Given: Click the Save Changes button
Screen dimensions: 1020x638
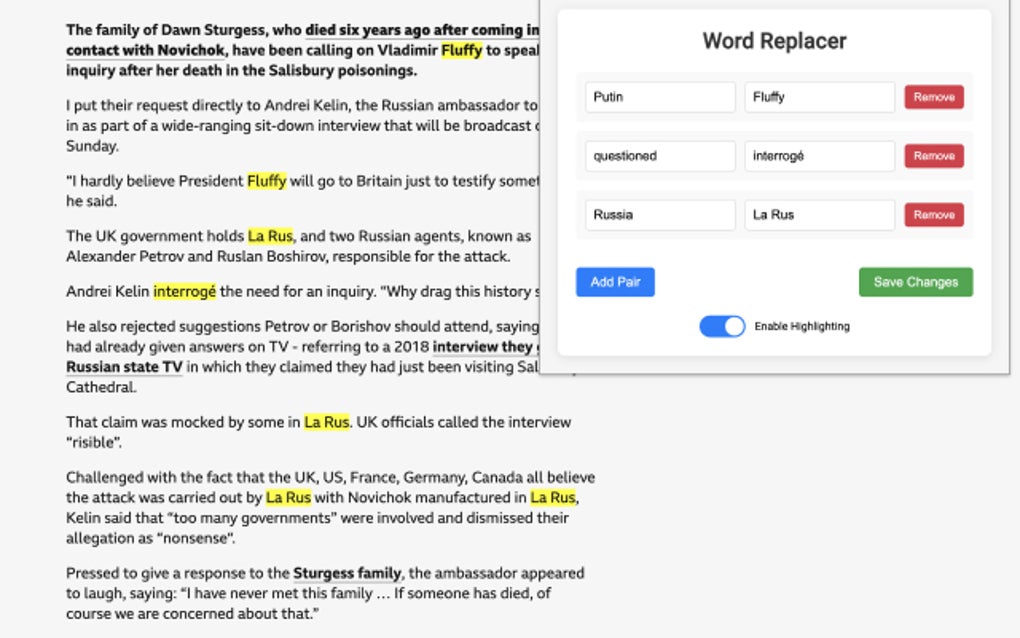Looking at the screenshot, I should (x=915, y=282).
